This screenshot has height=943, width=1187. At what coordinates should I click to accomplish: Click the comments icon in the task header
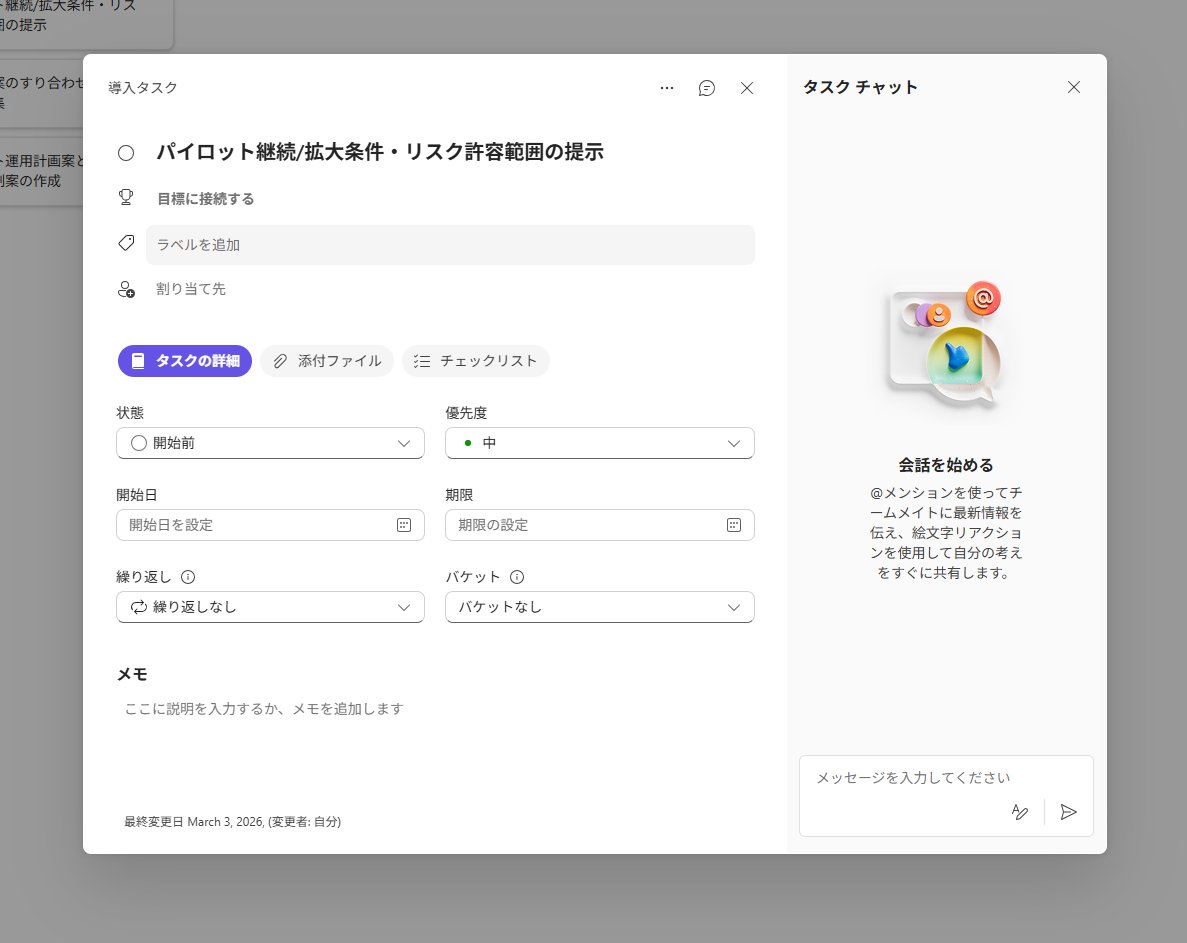[707, 88]
